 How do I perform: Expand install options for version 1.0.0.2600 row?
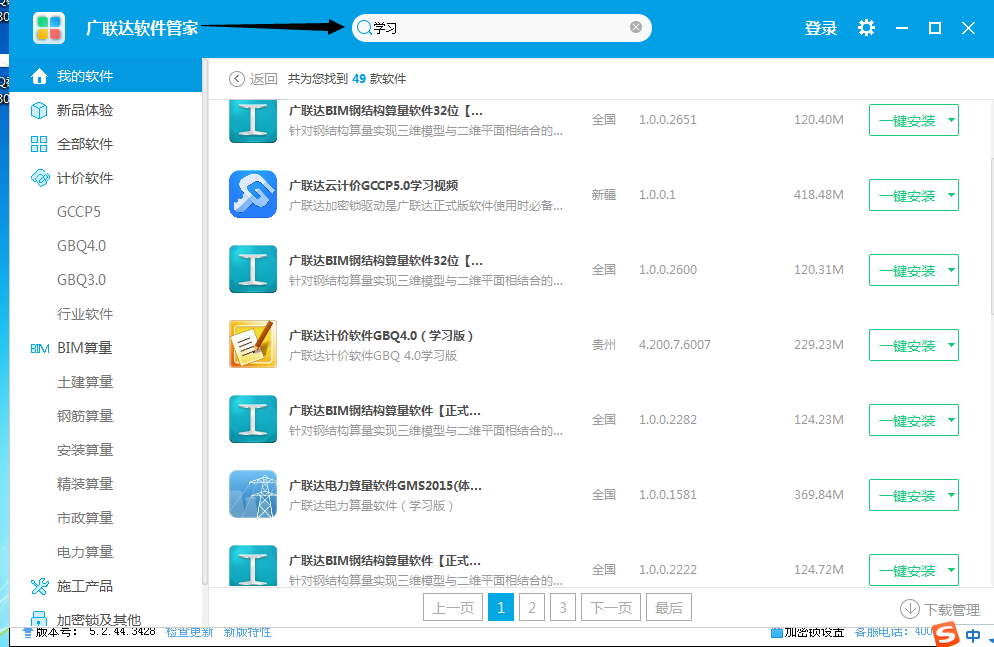point(951,270)
